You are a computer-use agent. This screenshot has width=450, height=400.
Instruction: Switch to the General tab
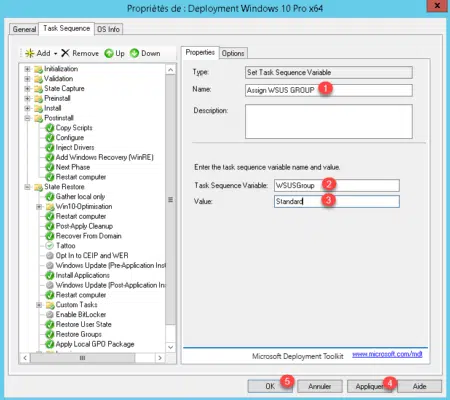point(24,29)
